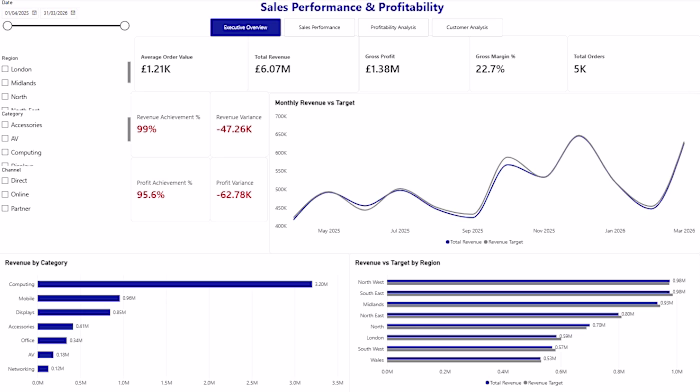Open the Profitability Analysis tab
The width and height of the screenshot is (700, 392).
tap(393, 27)
